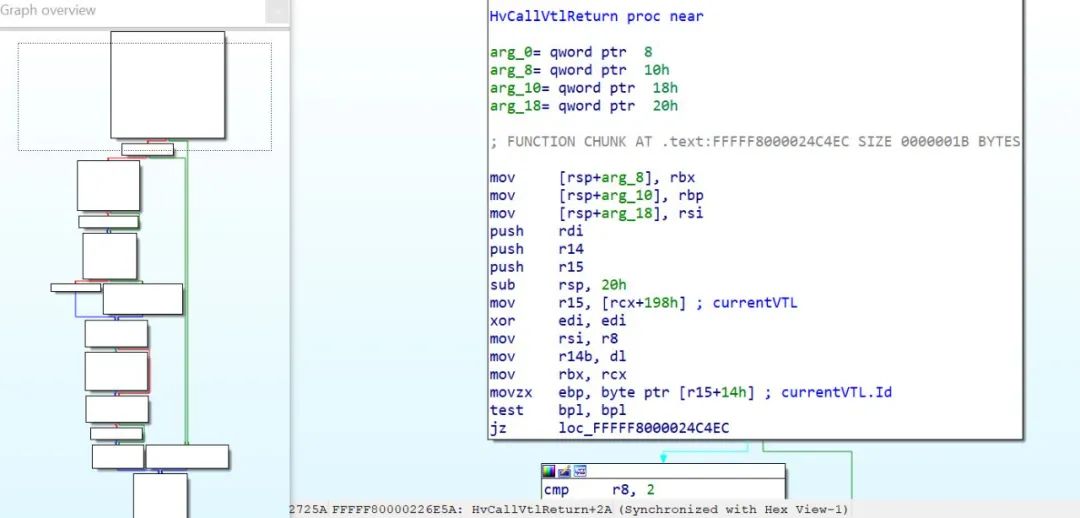
Task: Click 'mov r15, [rcx+198h]' instruction
Action: [x=588, y=303]
